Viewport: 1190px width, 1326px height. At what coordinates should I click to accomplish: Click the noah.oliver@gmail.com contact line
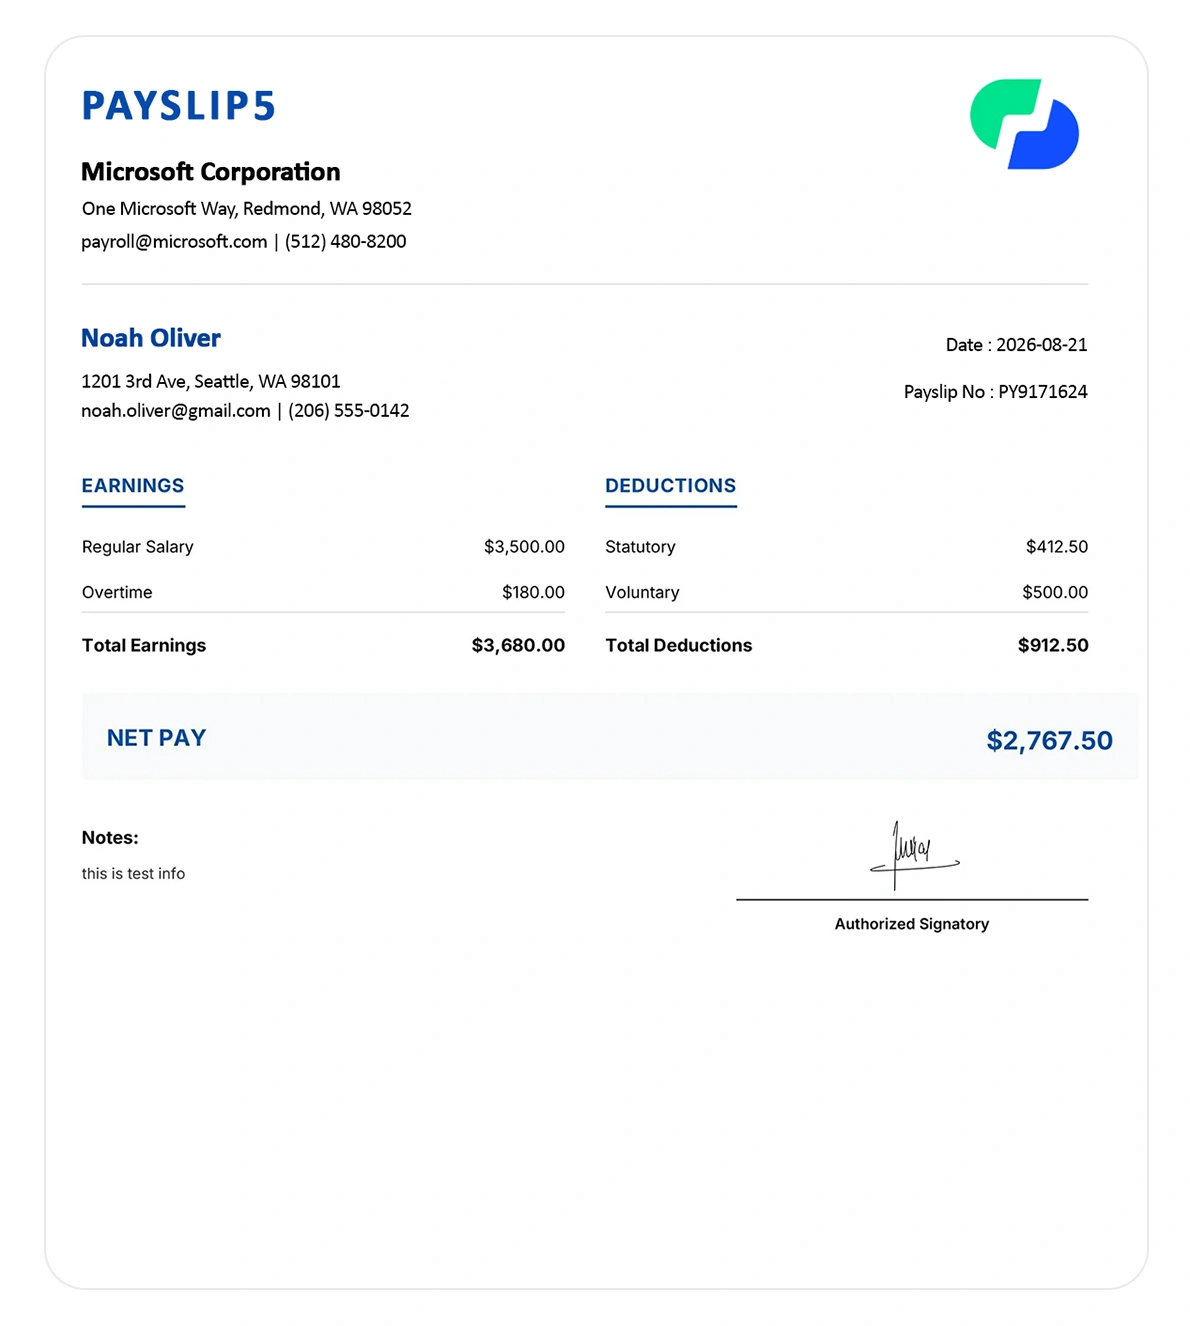(245, 411)
